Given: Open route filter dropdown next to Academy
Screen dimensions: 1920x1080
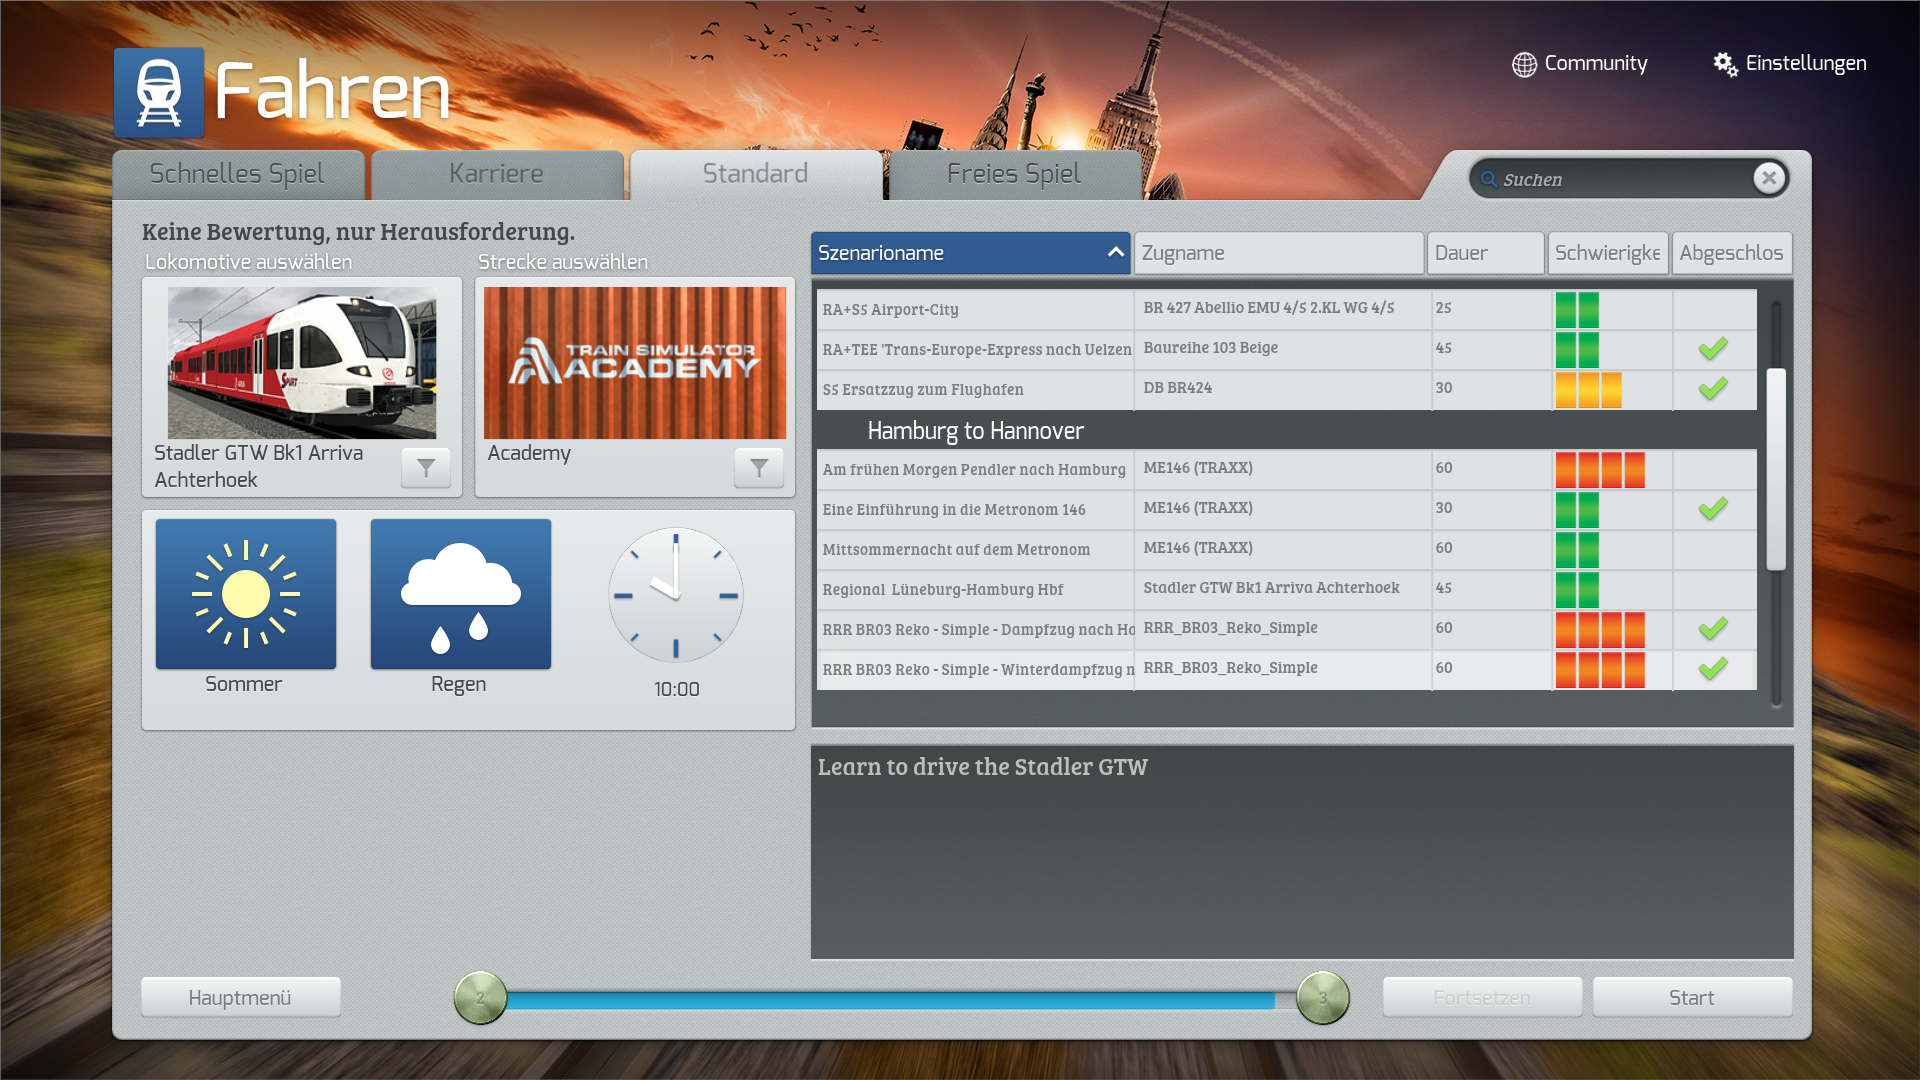Looking at the screenshot, I should click(759, 467).
